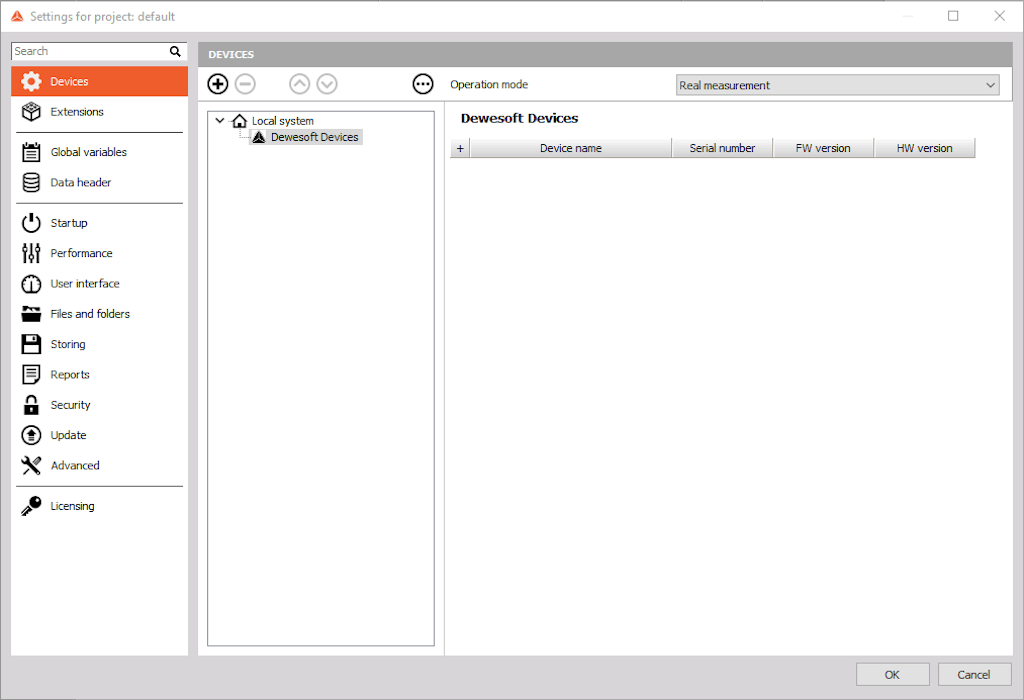The height and width of the screenshot is (700, 1024).
Task: Click the Files and folders icon
Action: point(31,314)
